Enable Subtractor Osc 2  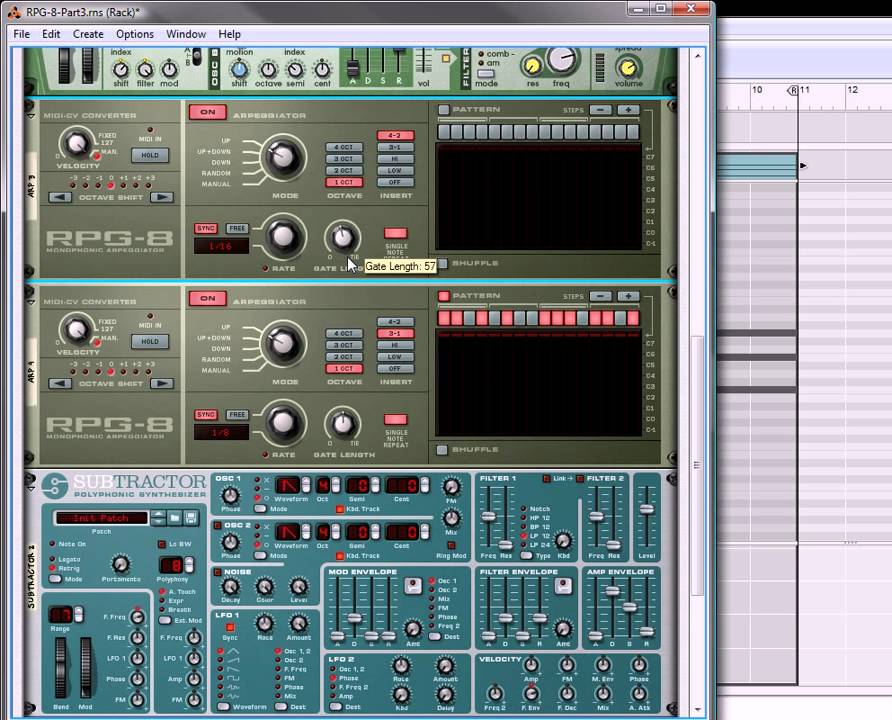point(217,525)
